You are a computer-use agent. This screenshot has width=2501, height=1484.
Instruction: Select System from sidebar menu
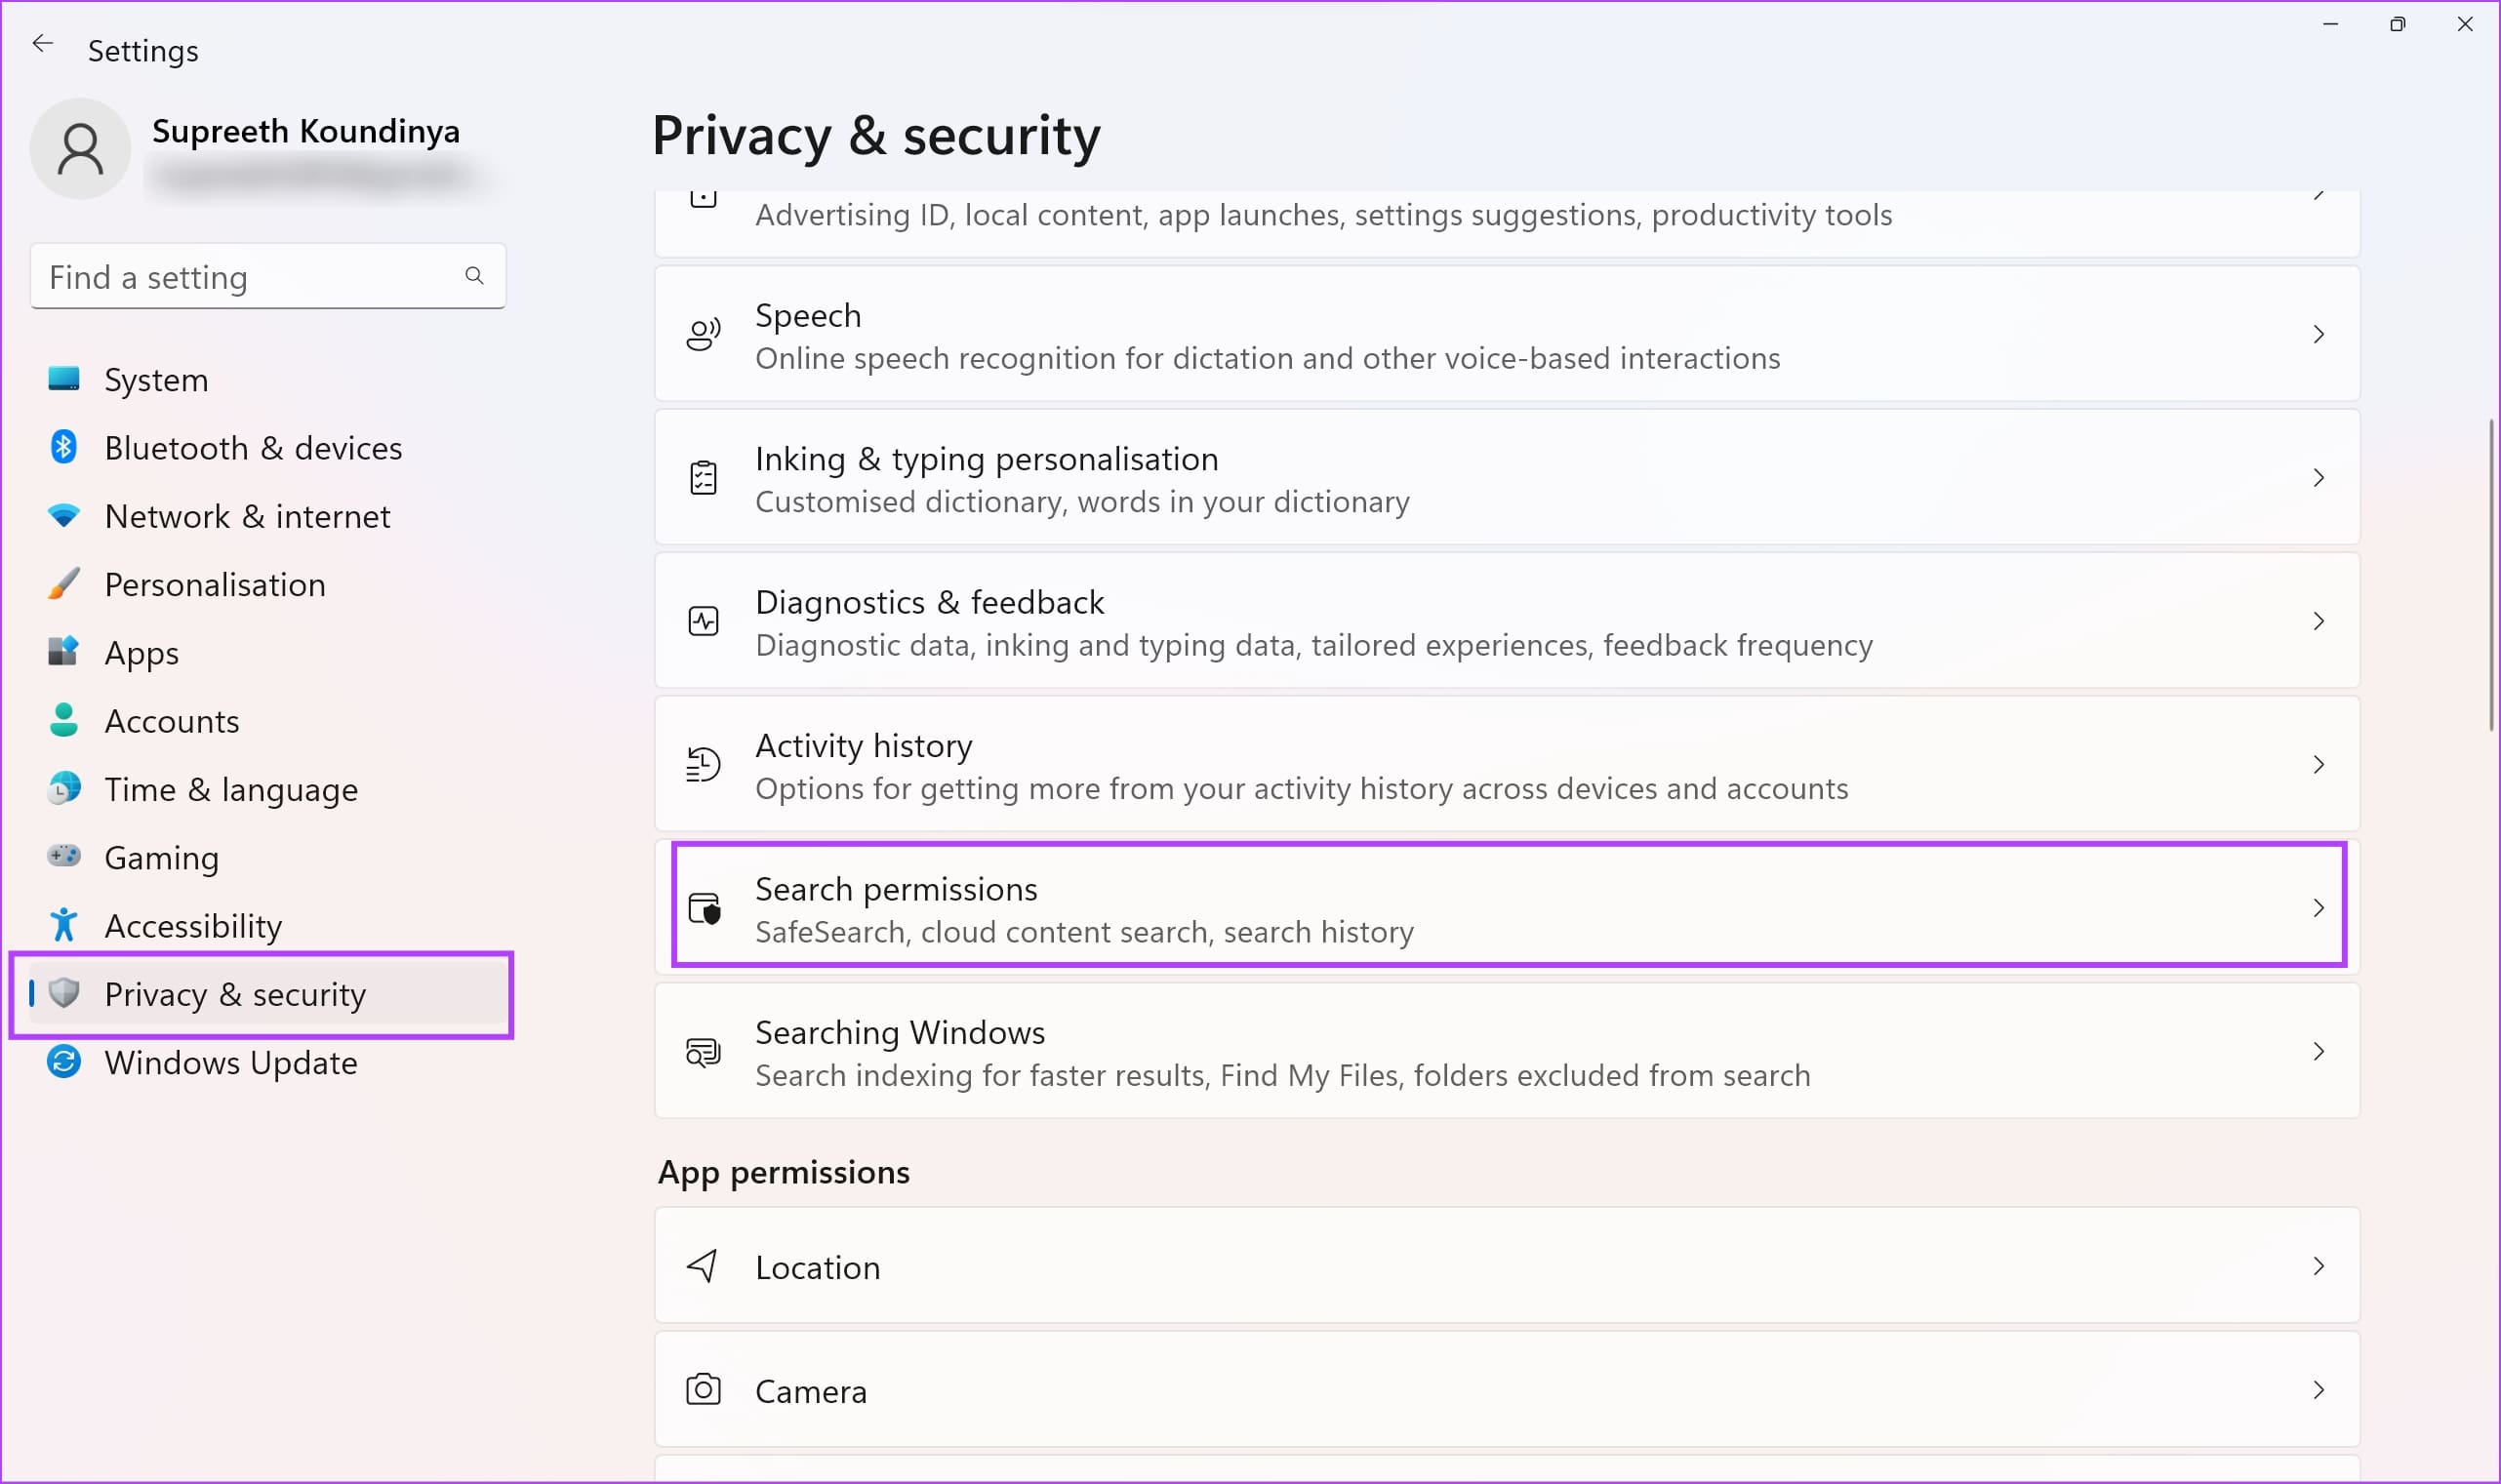click(x=155, y=378)
